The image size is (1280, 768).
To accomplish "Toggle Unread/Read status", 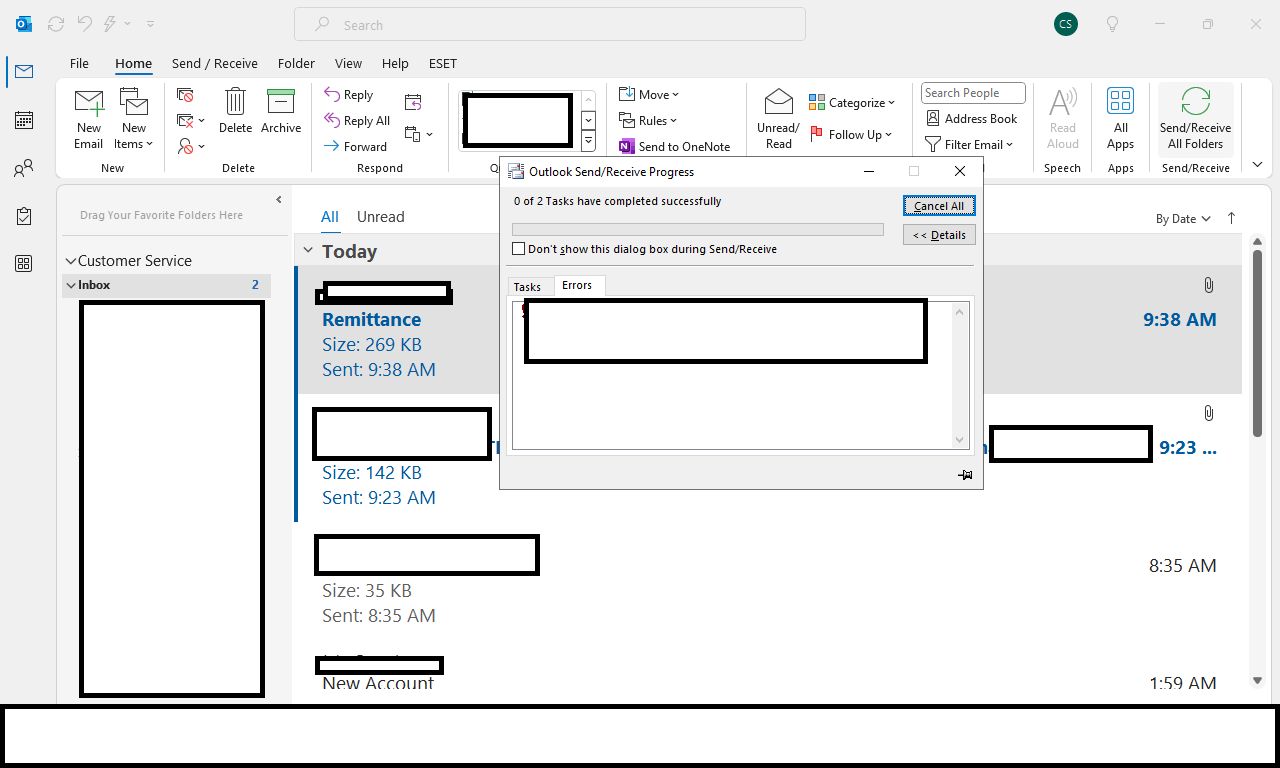I will pos(778,118).
